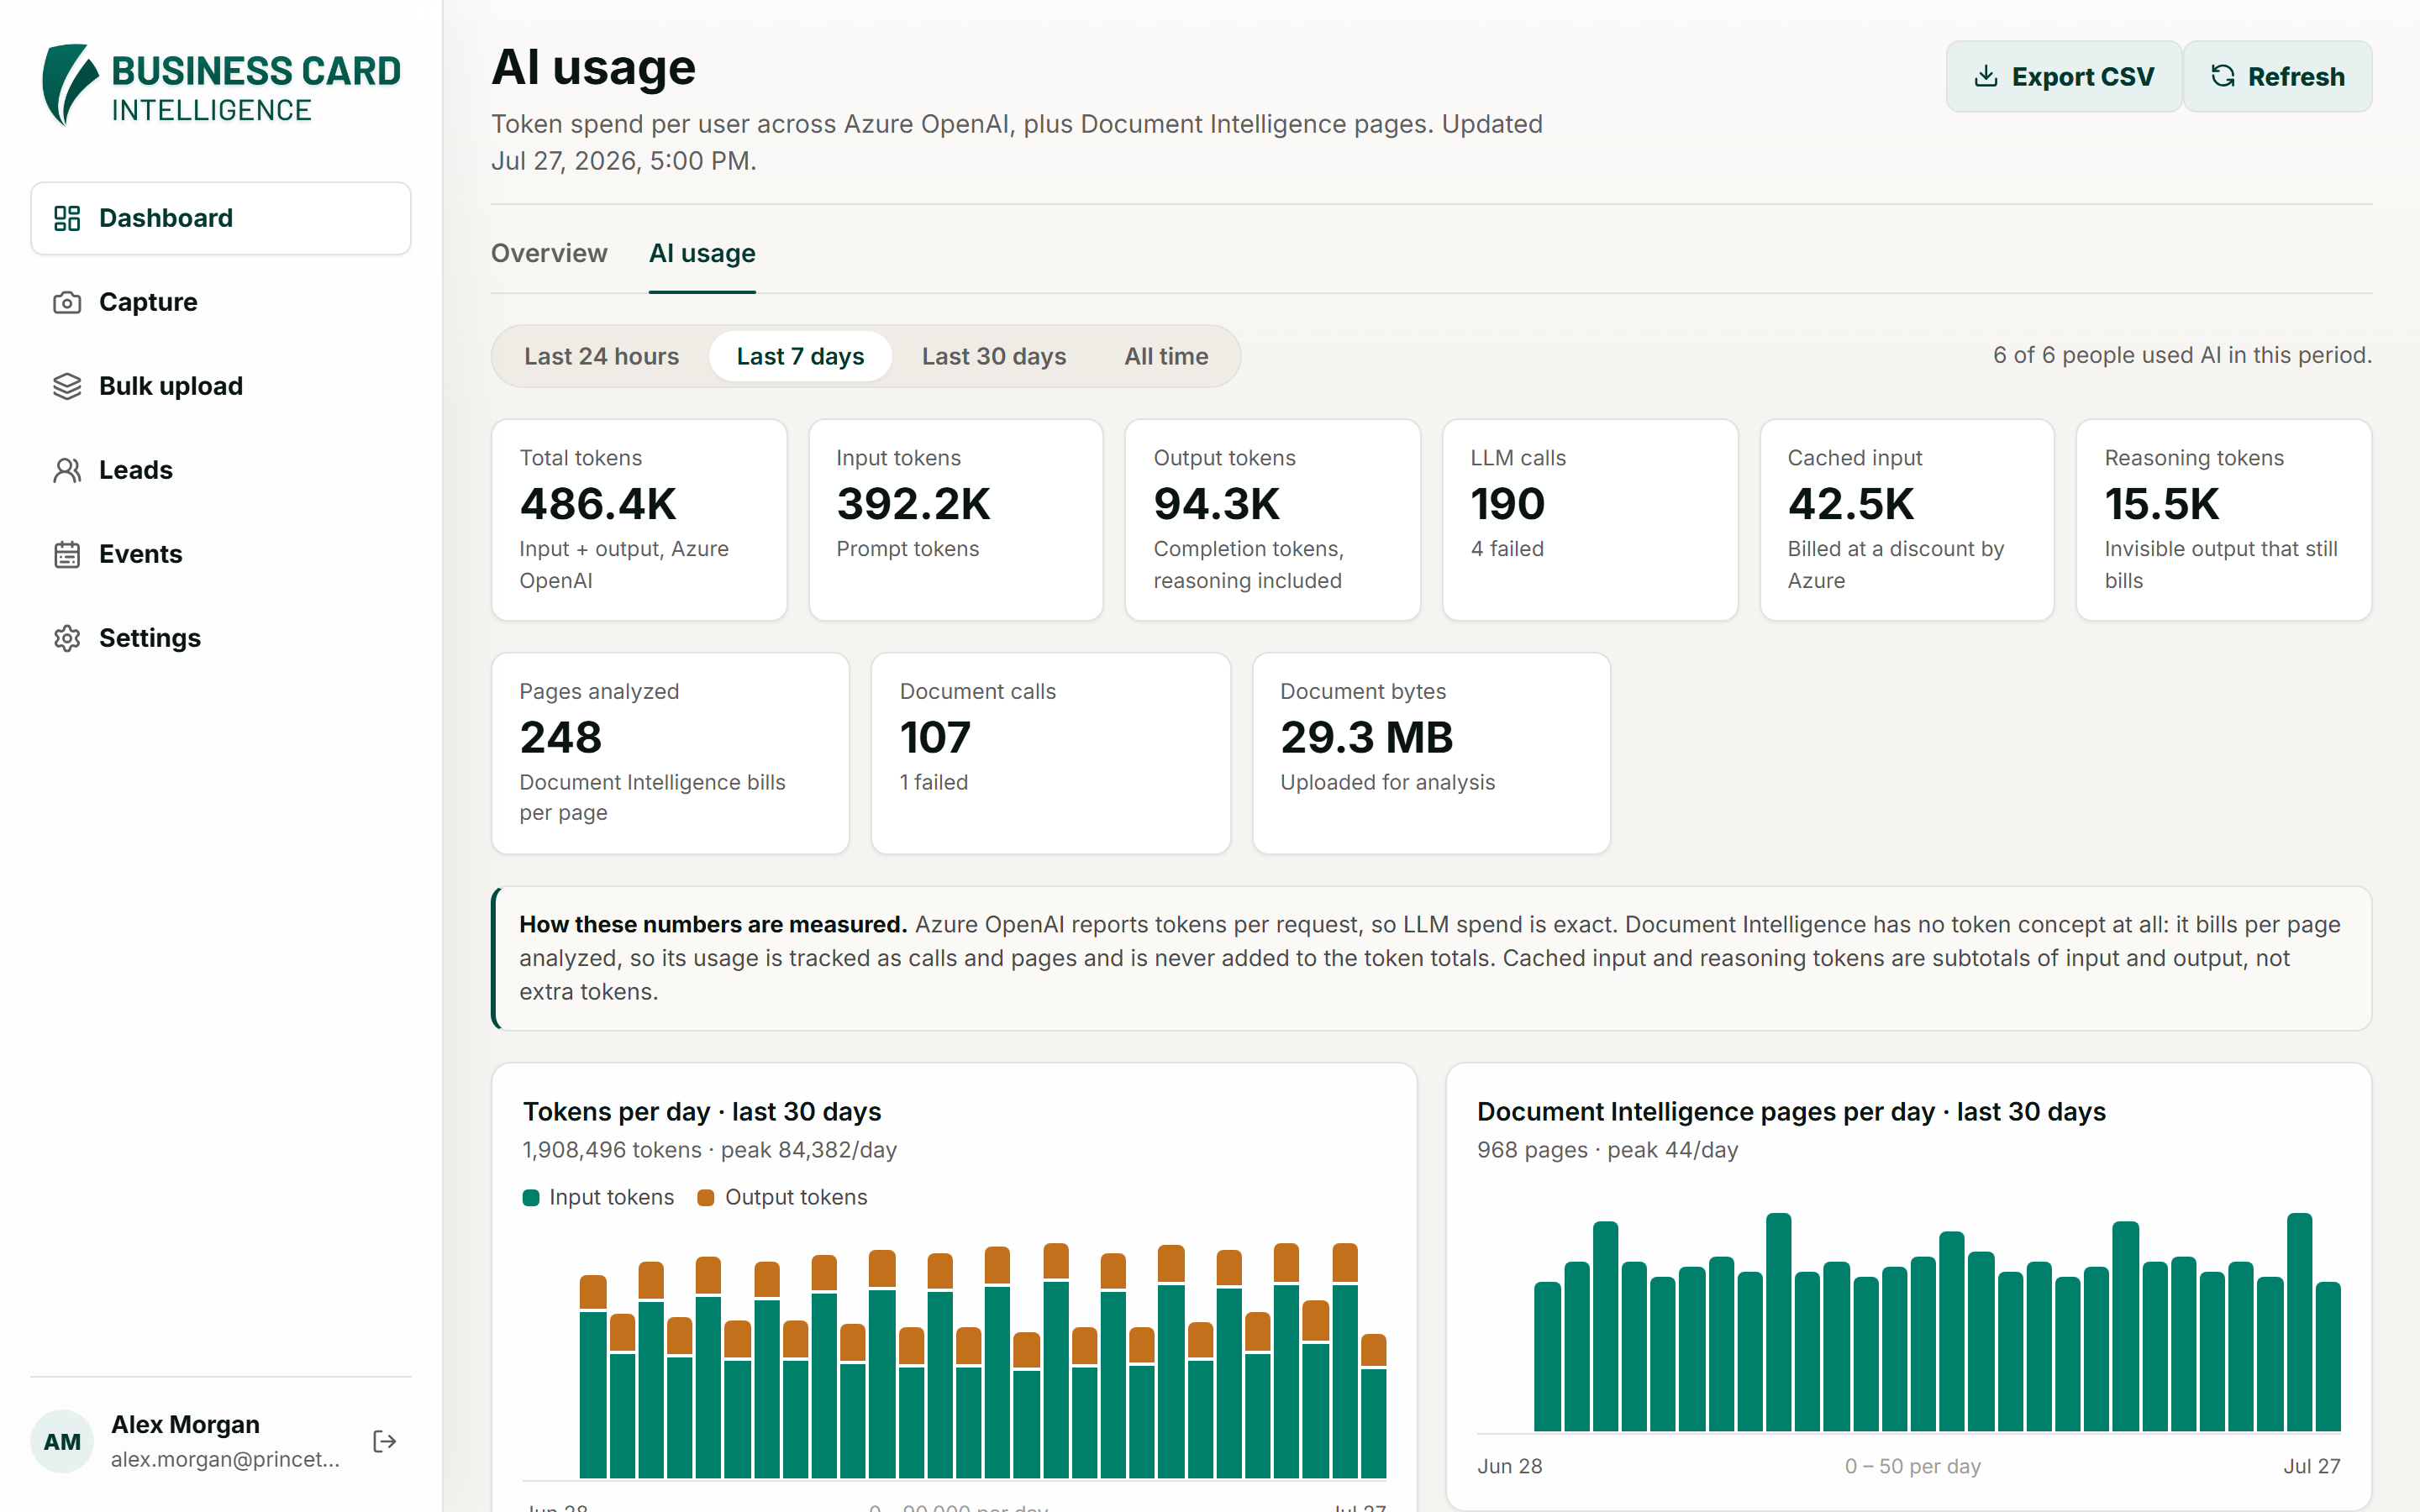The image size is (2420, 1512).
Task: Click the 'Jul 27' label on pages chart
Action: [2312, 1466]
